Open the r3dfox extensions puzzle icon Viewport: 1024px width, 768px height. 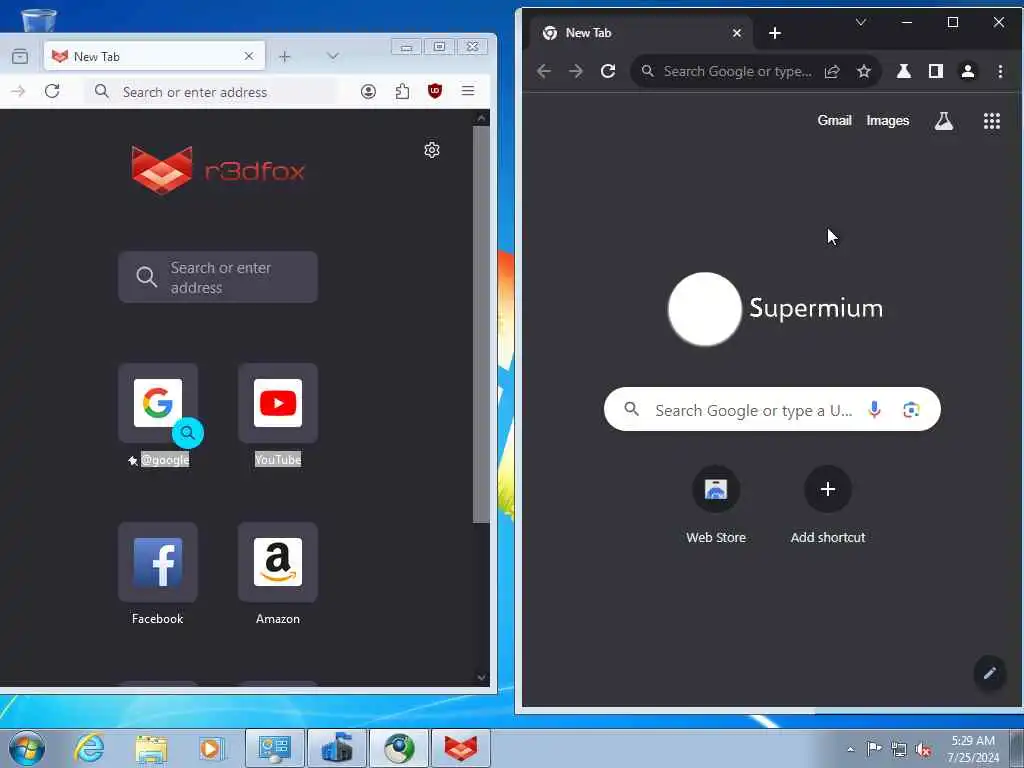(x=402, y=91)
